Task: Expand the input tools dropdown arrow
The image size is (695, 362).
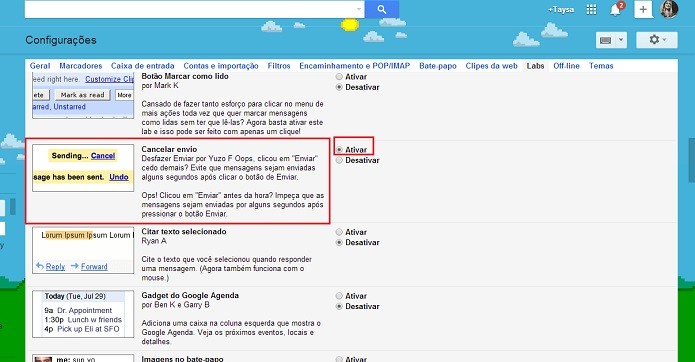Action: (x=621, y=40)
